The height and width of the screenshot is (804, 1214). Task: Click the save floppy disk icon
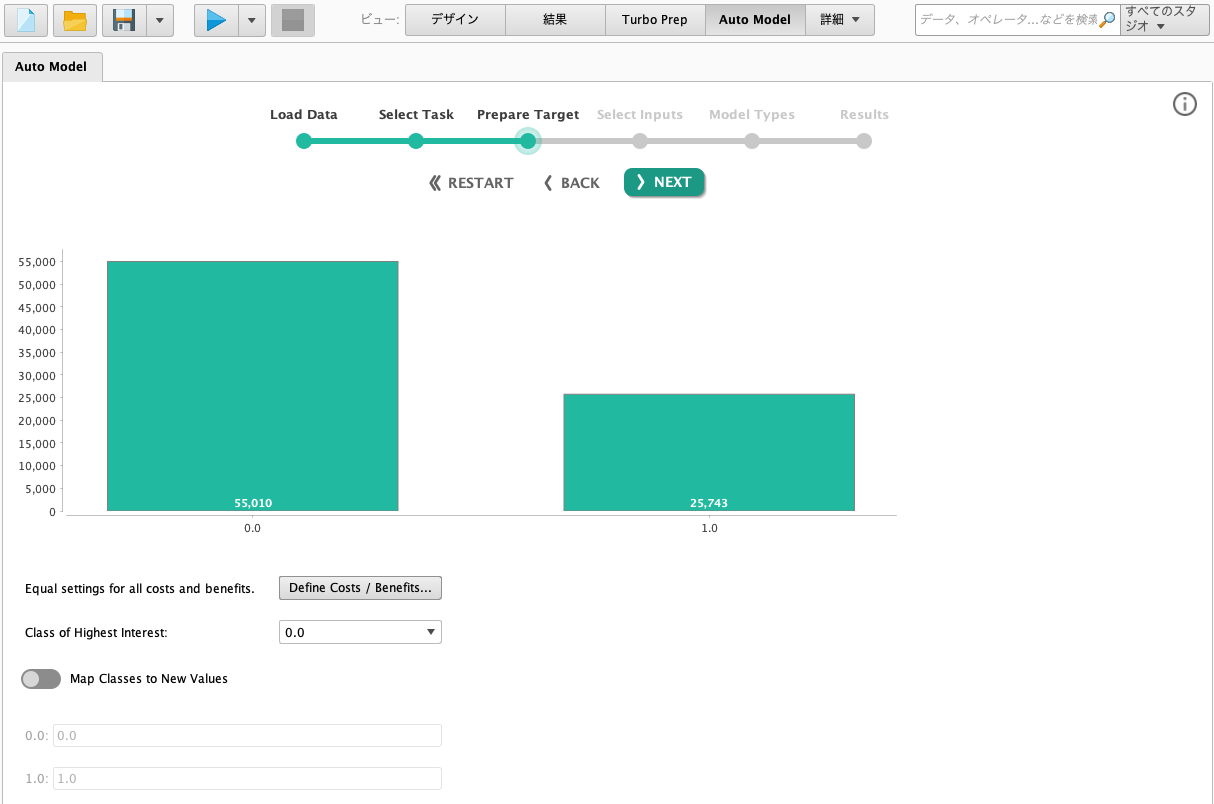(x=124, y=20)
